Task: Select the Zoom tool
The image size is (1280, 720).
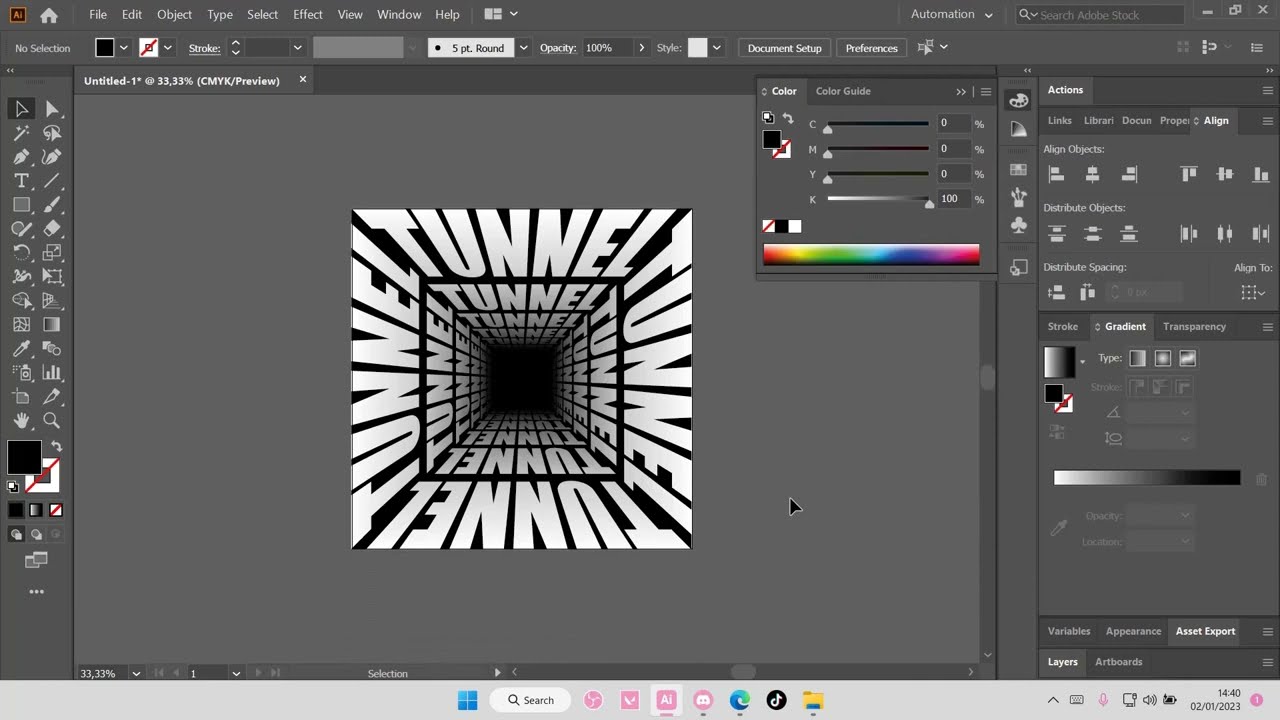Action: (x=52, y=421)
